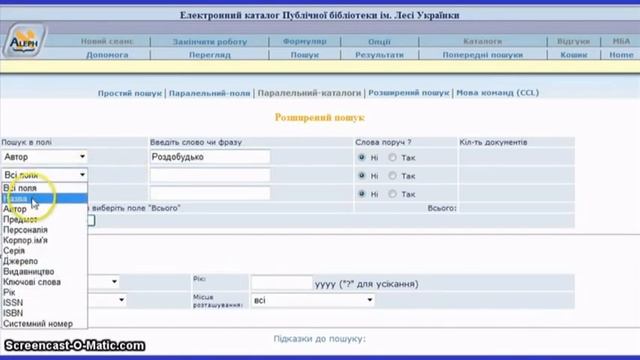Open the МБА link
Image resolution: width=640 pixels, height=360 pixels.
(621, 41)
